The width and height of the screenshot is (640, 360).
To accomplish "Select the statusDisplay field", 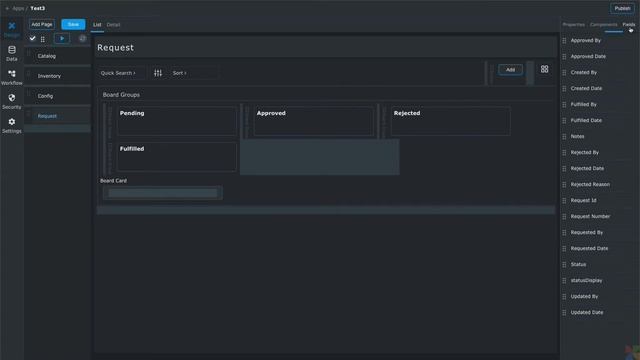I will [x=586, y=280].
